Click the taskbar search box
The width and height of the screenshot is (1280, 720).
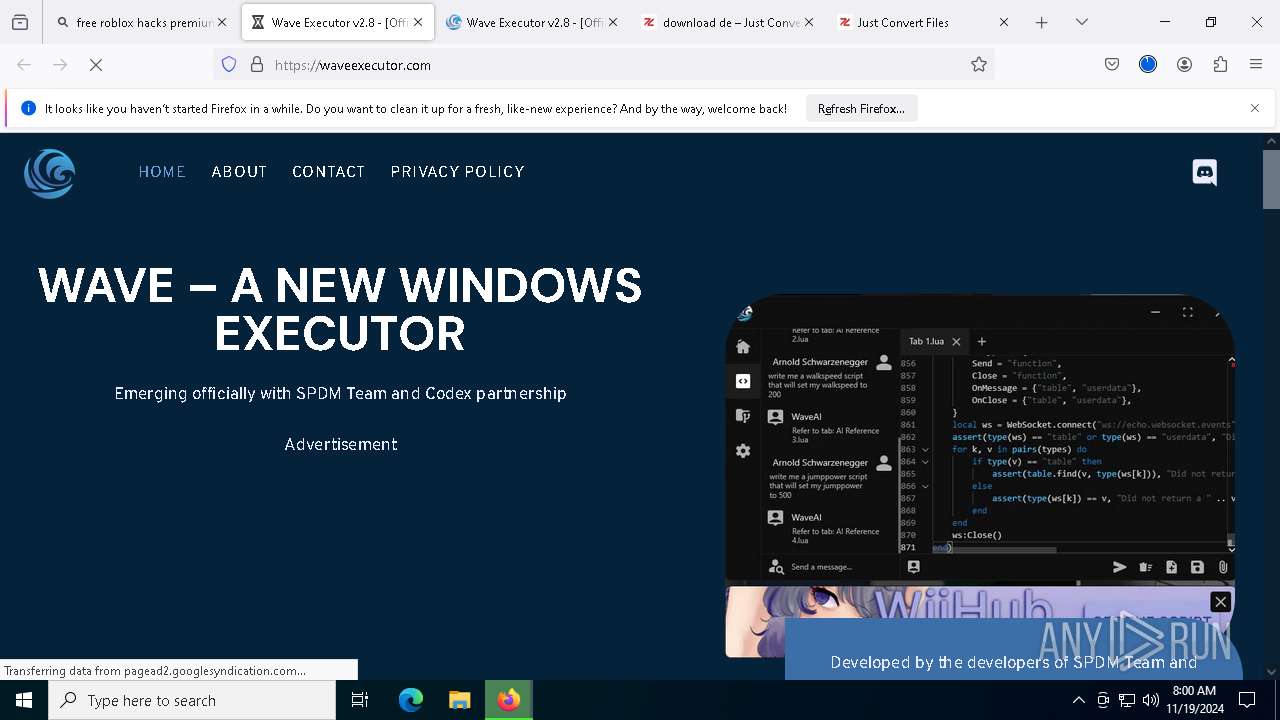point(192,700)
